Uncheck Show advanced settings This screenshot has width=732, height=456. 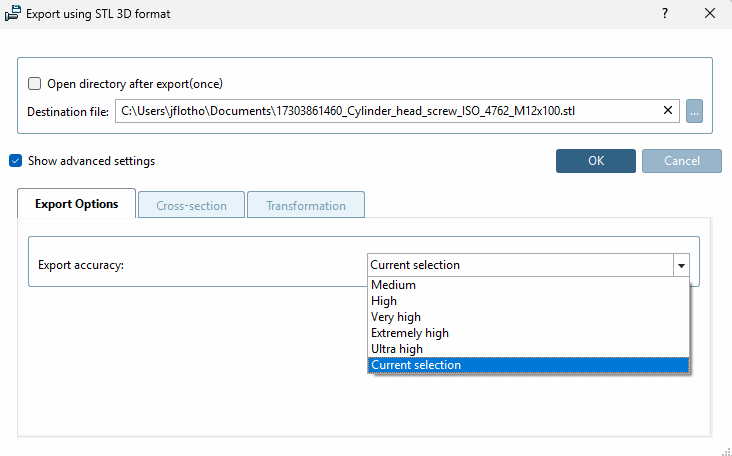click(x=15, y=160)
